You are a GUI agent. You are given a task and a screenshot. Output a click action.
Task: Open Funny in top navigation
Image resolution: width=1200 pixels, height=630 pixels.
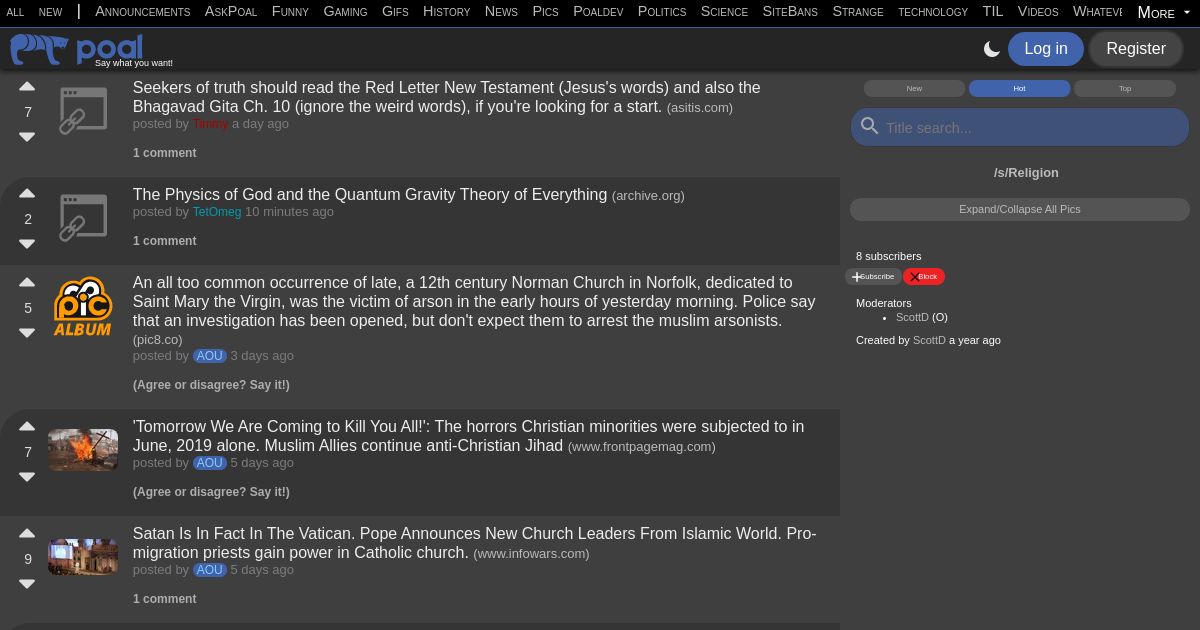click(290, 12)
